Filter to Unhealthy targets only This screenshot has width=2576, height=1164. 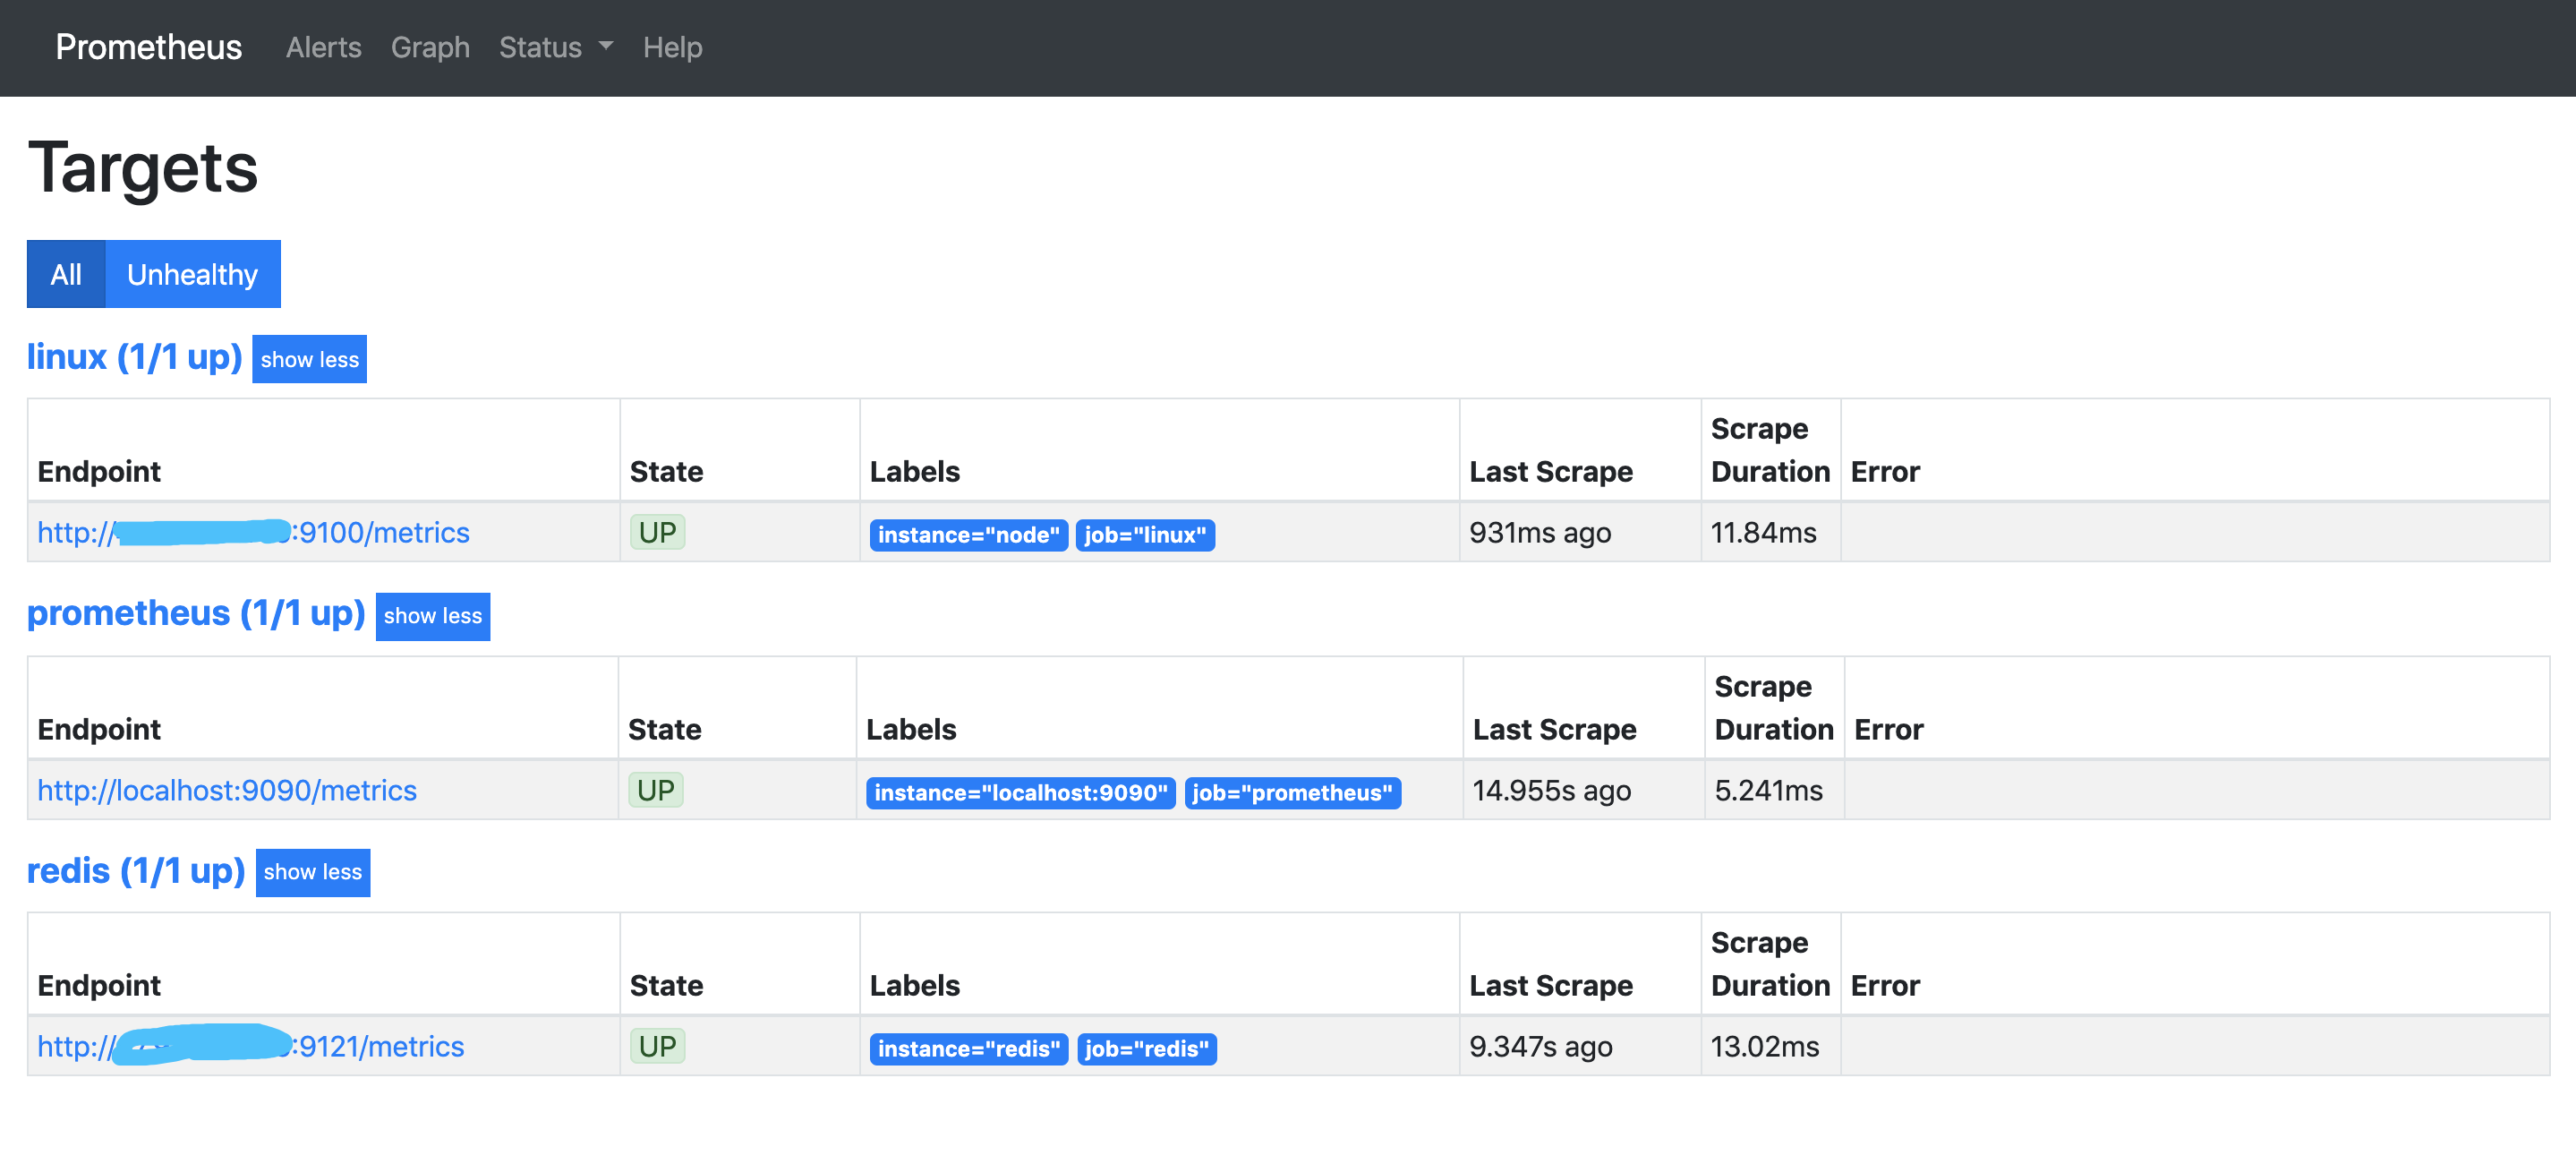pyautogui.click(x=192, y=274)
